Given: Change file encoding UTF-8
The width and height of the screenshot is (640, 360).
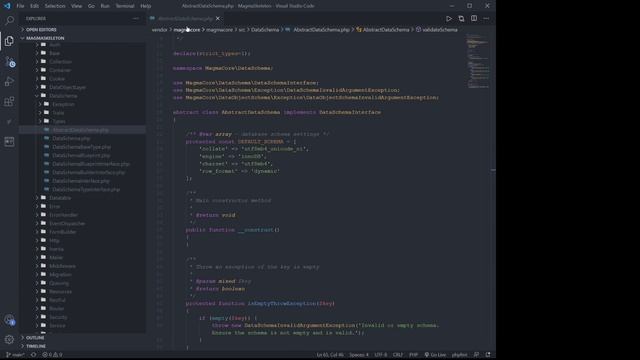Looking at the screenshot, I should pyautogui.click(x=380, y=355).
